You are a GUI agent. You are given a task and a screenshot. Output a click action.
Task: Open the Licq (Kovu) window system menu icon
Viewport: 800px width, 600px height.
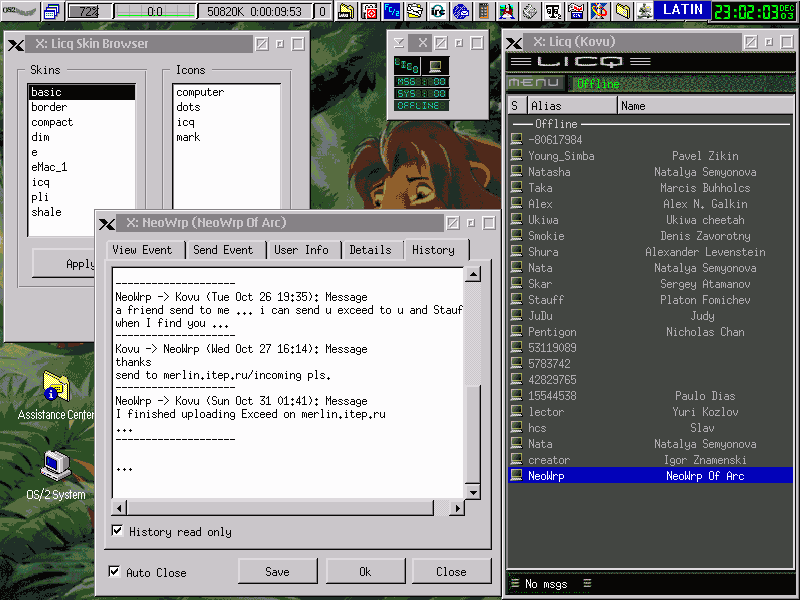(514, 43)
